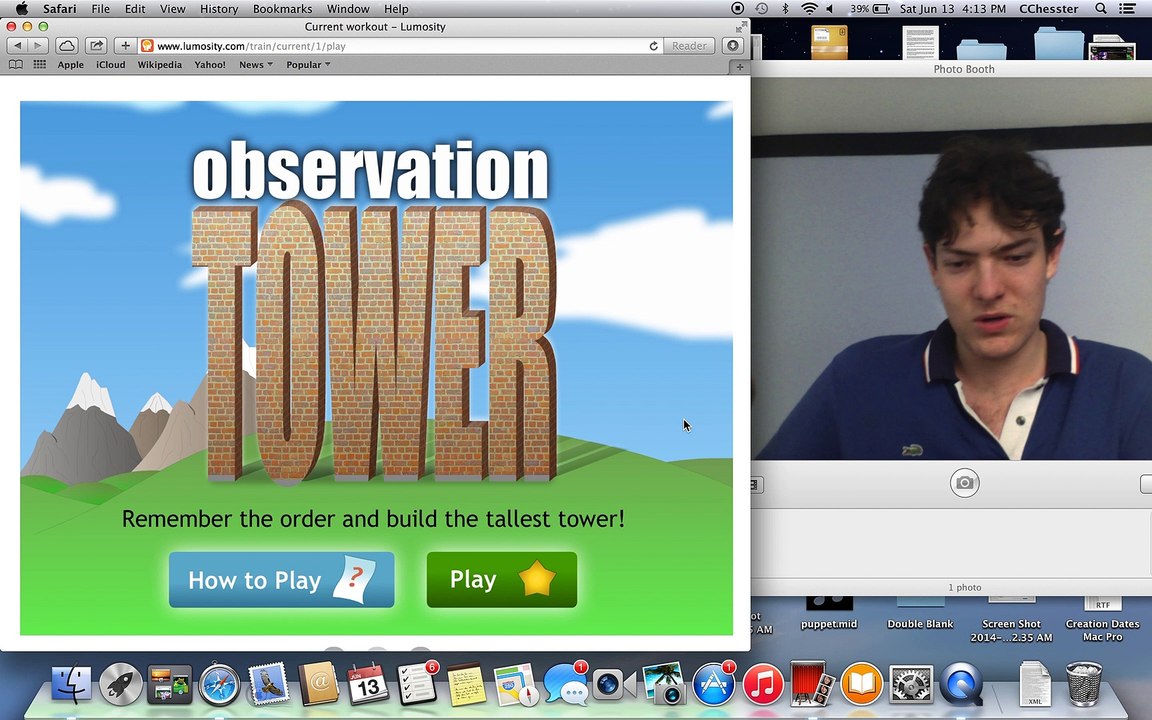Take a photo in Photo Booth

point(965,483)
